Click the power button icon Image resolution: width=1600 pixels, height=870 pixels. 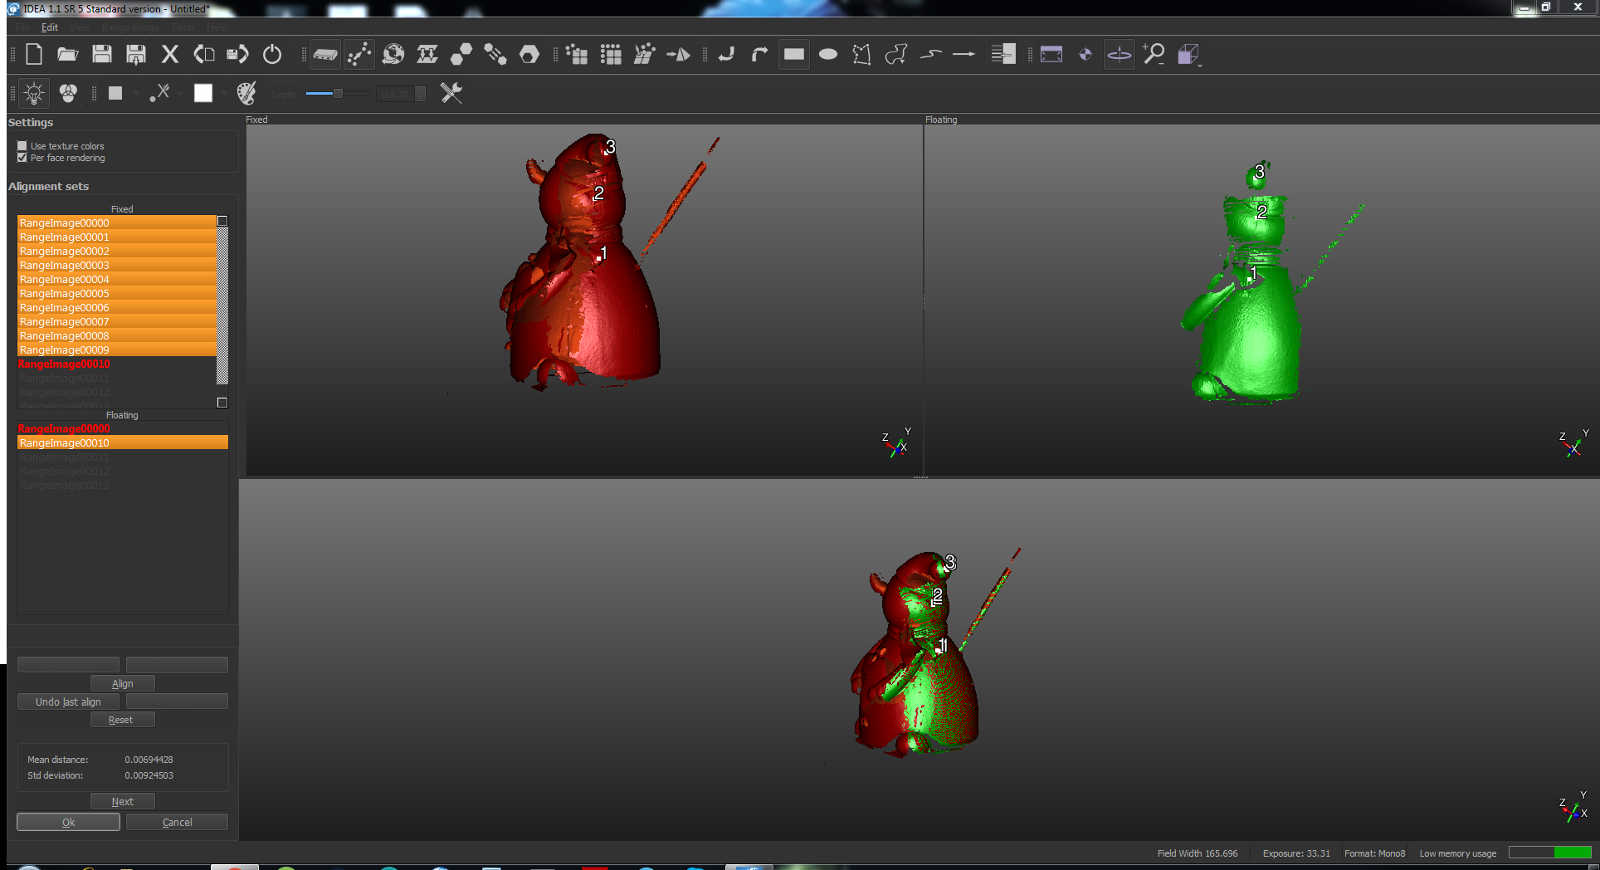point(272,54)
